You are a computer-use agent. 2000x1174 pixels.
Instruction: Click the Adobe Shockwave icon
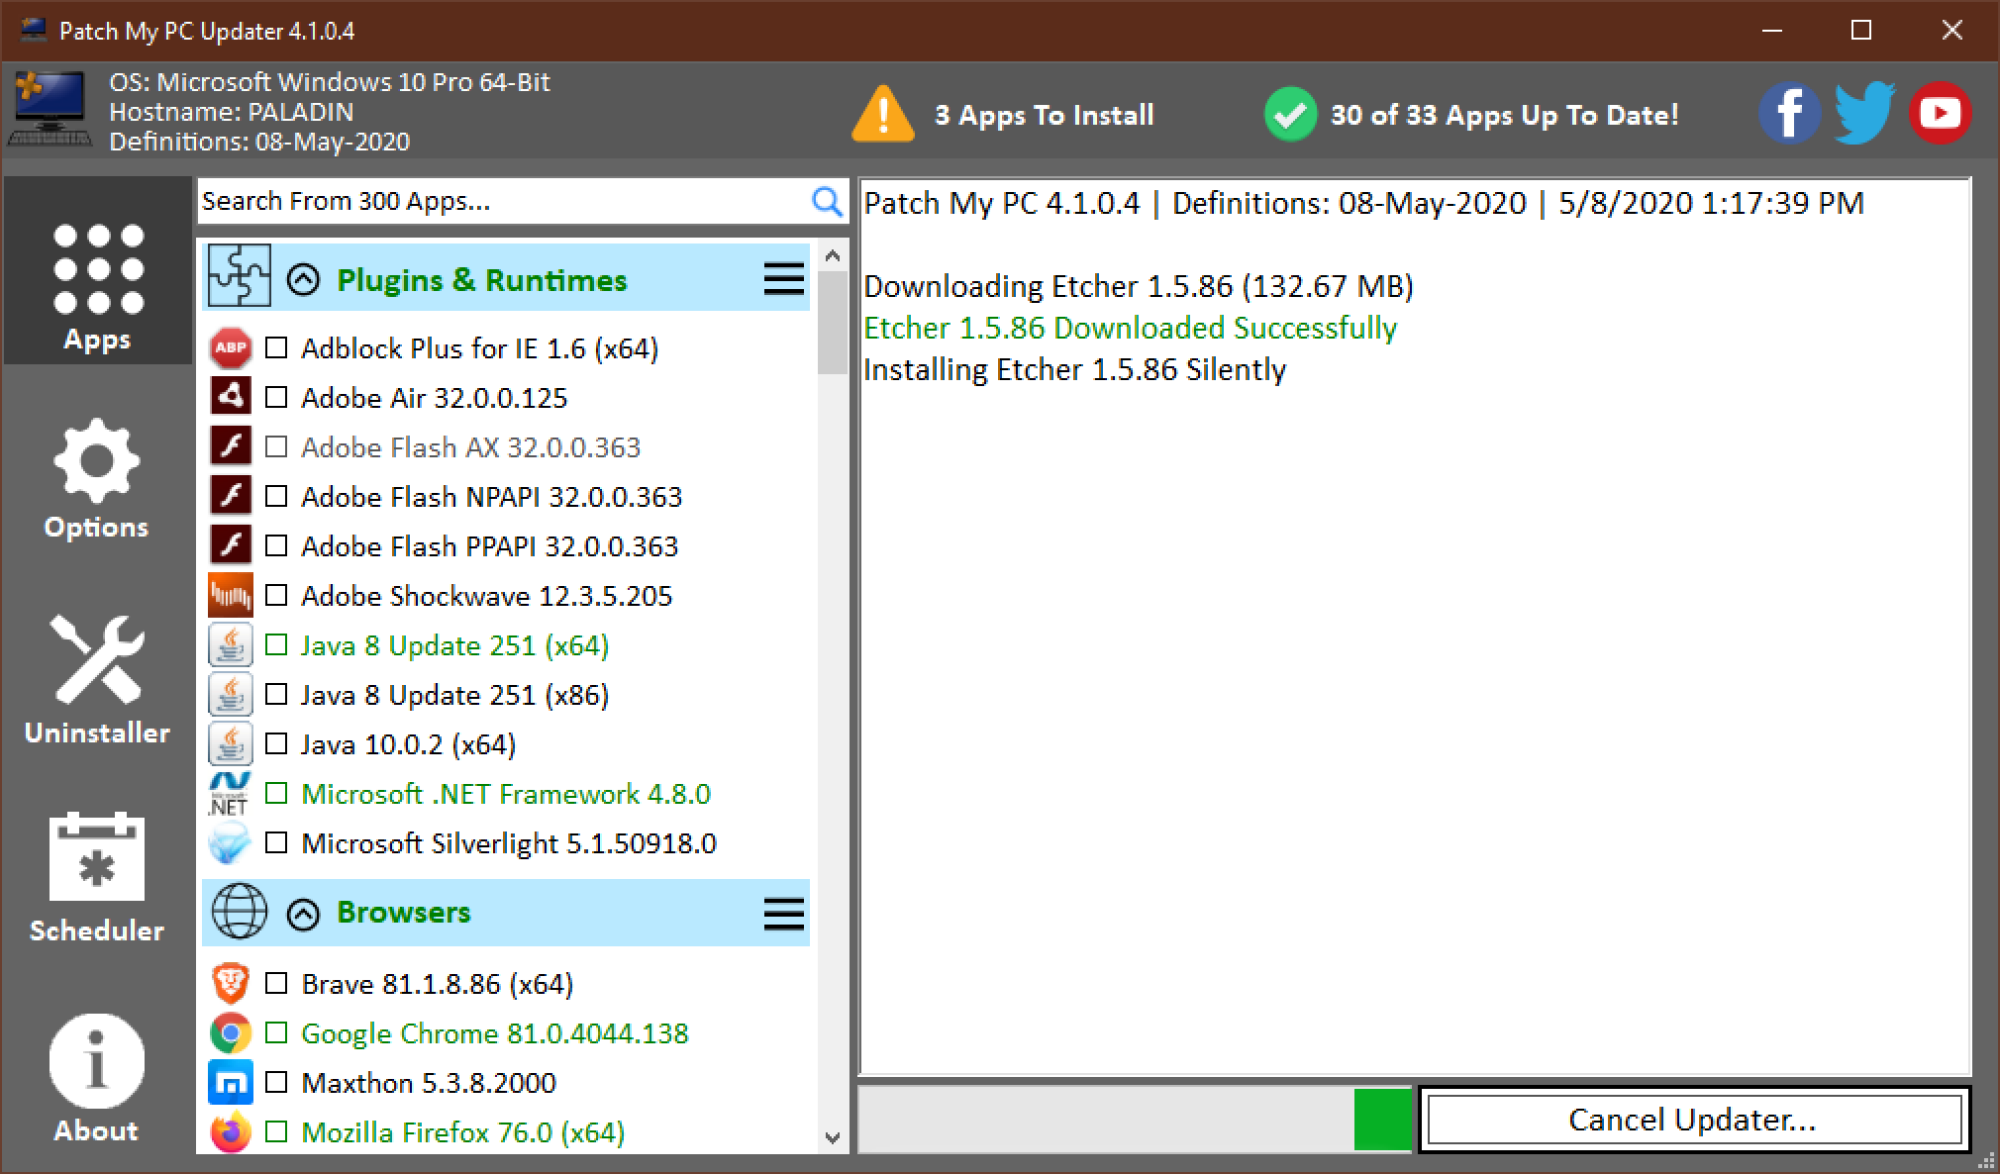tap(230, 595)
